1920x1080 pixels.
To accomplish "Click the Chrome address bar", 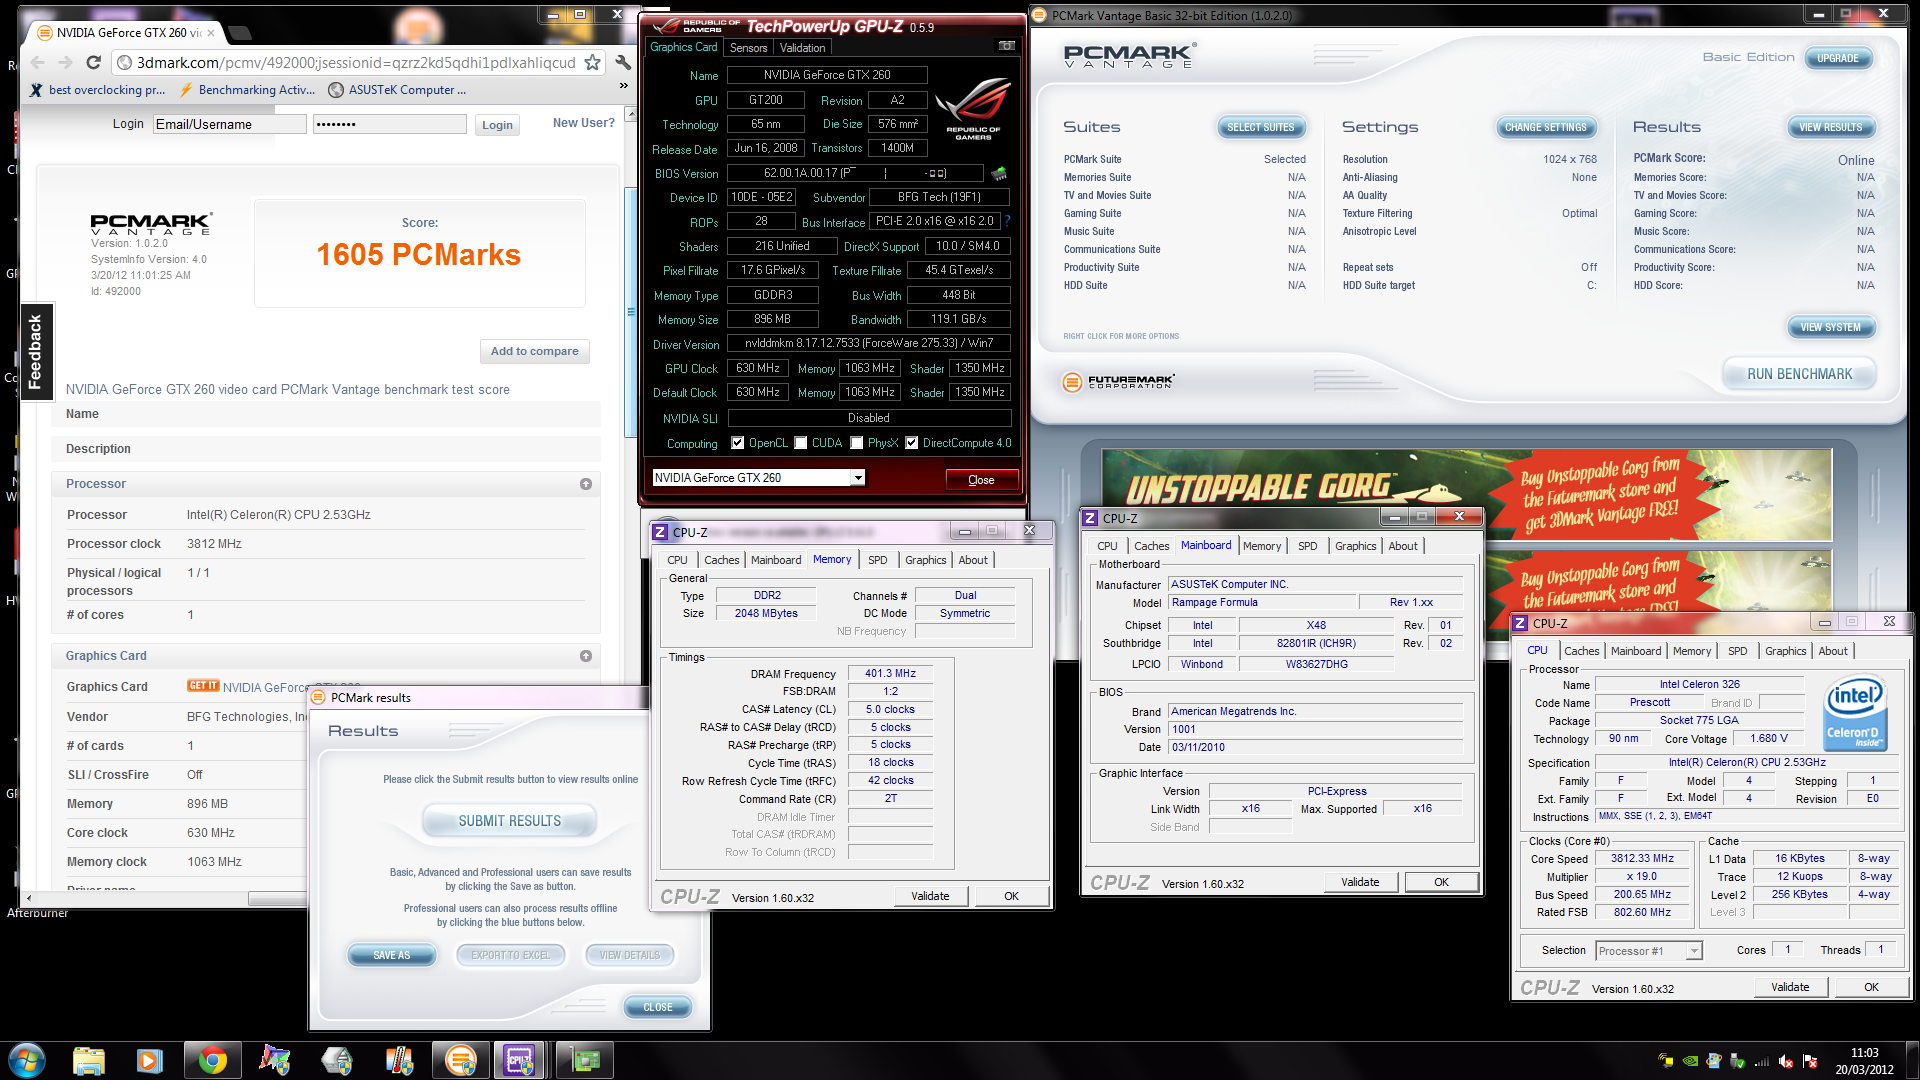I will point(356,63).
